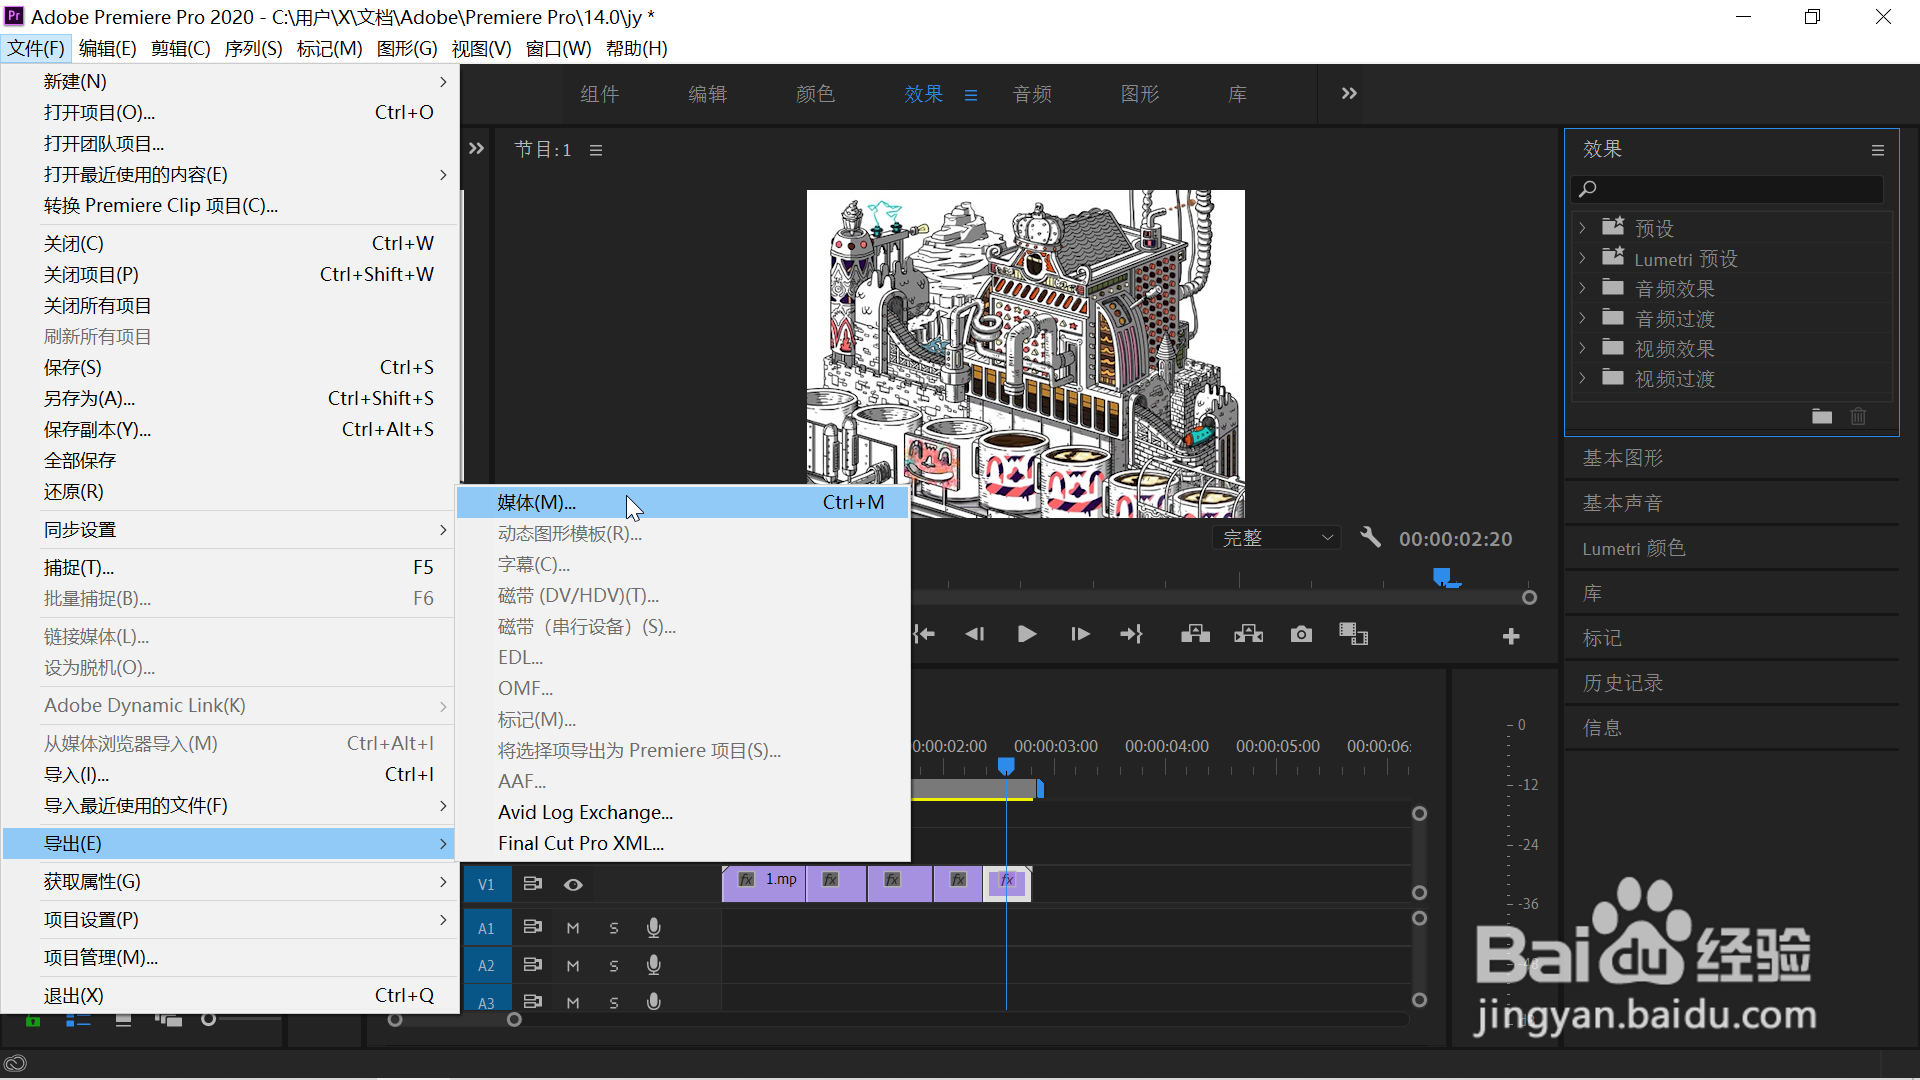
Task: Open the 信息 panel
Action: 1602,728
